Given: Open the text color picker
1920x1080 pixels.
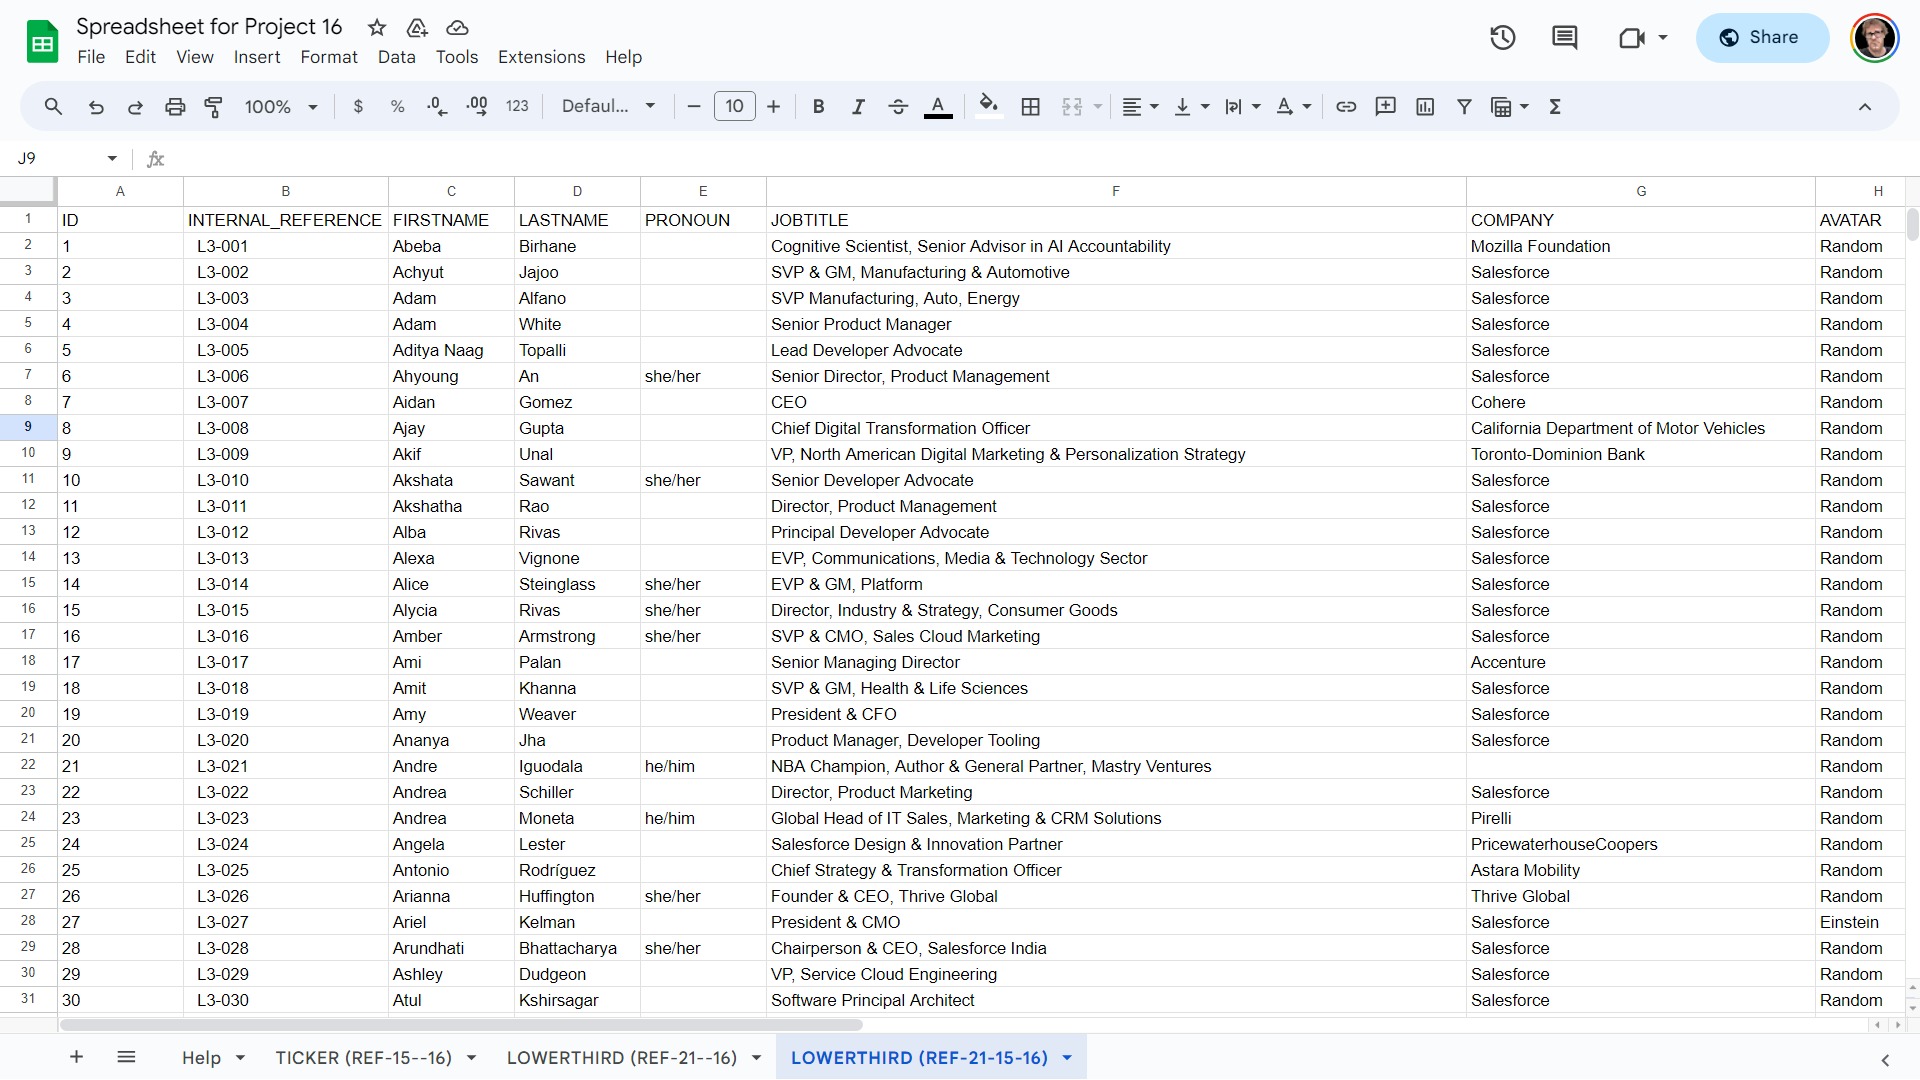Looking at the screenshot, I should [x=938, y=107].
